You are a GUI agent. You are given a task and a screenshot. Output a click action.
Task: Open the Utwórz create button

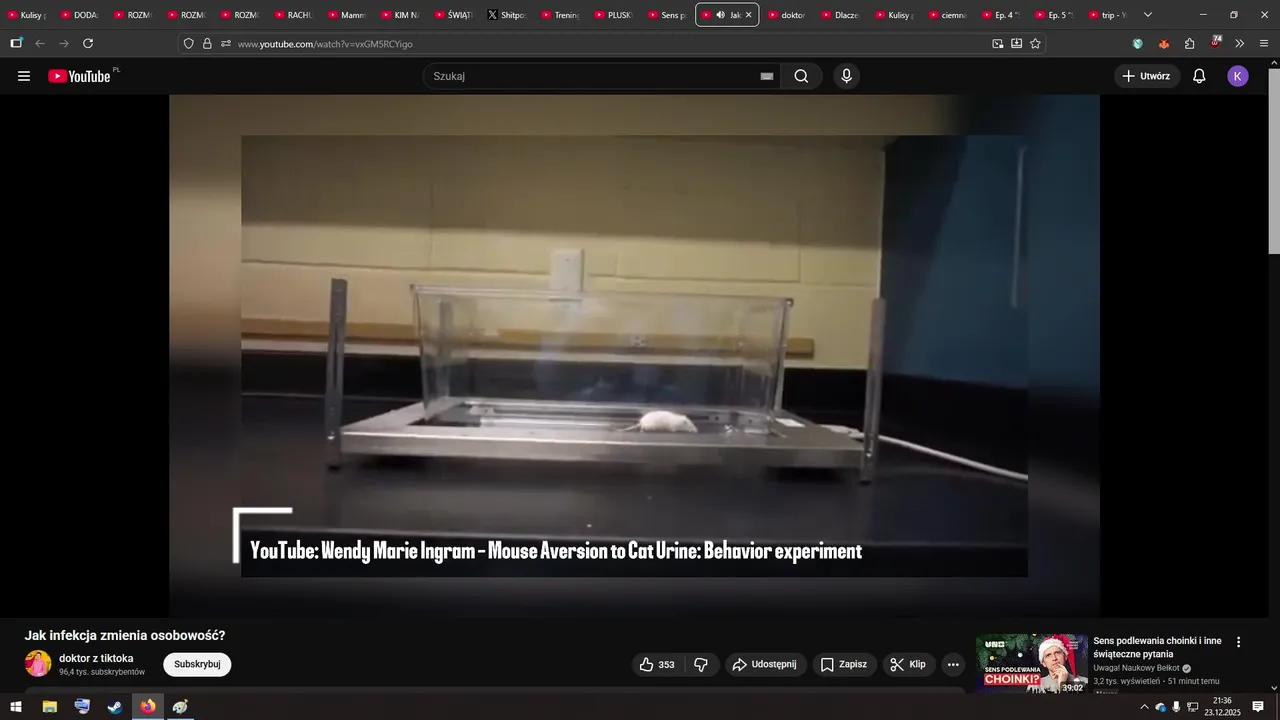pyautogui.click(x=1147, y=76)
